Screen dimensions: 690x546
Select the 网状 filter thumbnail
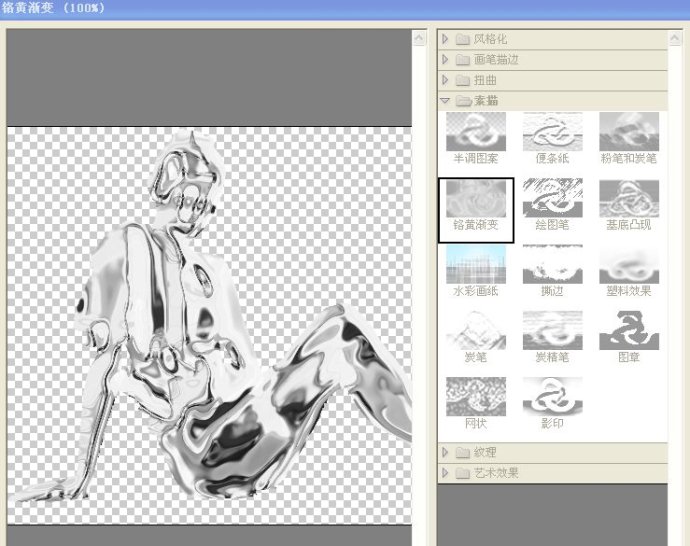pyautogui.click(x=475, y=397)
